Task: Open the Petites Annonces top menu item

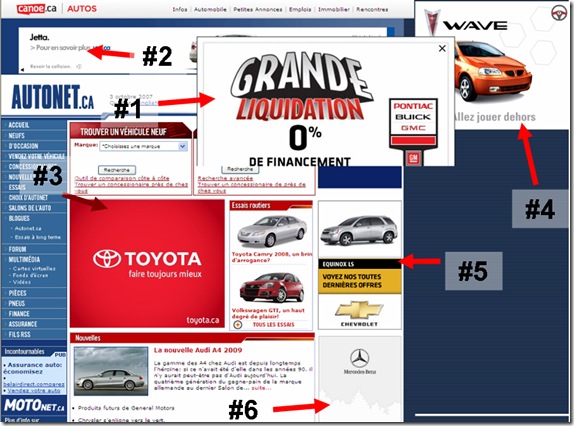Action: tap(258, 10)
